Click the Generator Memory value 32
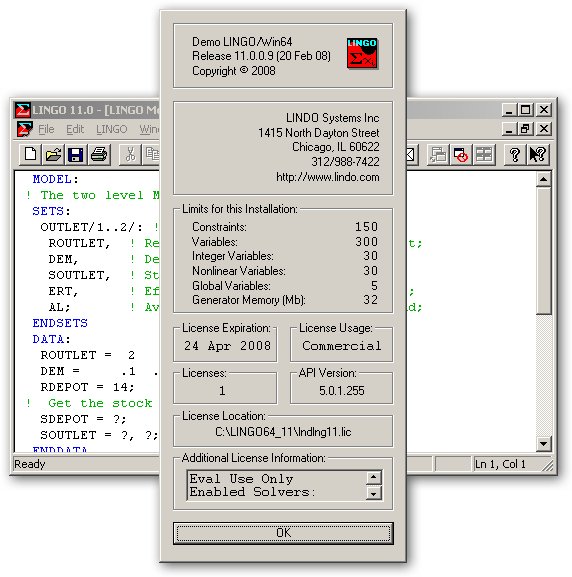 (371, 300)
